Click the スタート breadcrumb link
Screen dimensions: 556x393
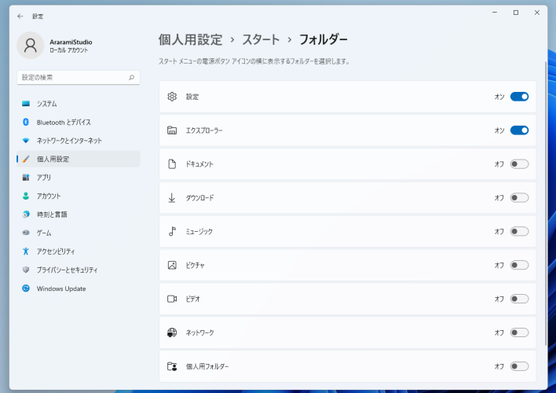(x=261, y=39)
